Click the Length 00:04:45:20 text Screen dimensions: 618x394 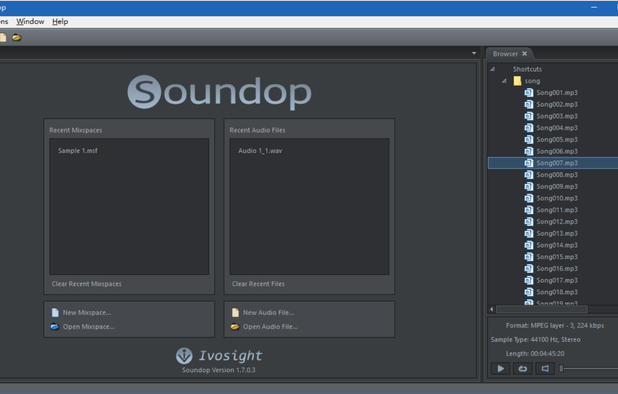click(x=535, y=354)
